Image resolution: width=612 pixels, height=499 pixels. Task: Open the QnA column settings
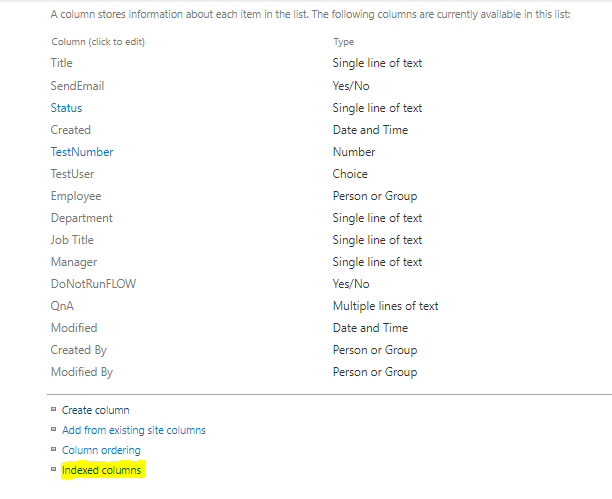[63, 306]
